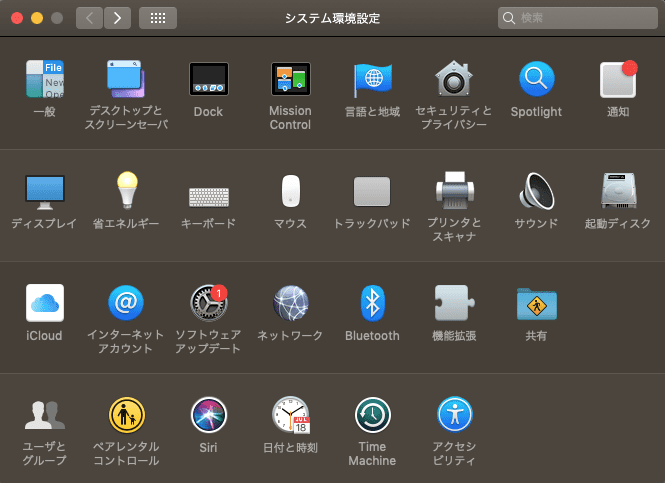
Task: Open Mission Control preferences
Action: tap(291, 79)
